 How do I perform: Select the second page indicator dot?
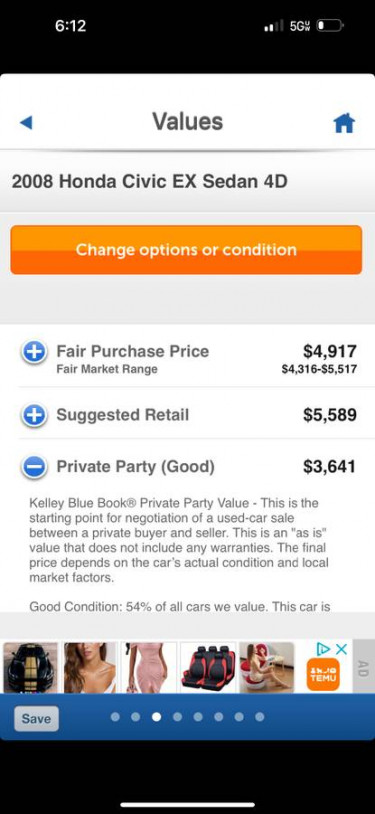pyautogui.click(x=136, y=717)
